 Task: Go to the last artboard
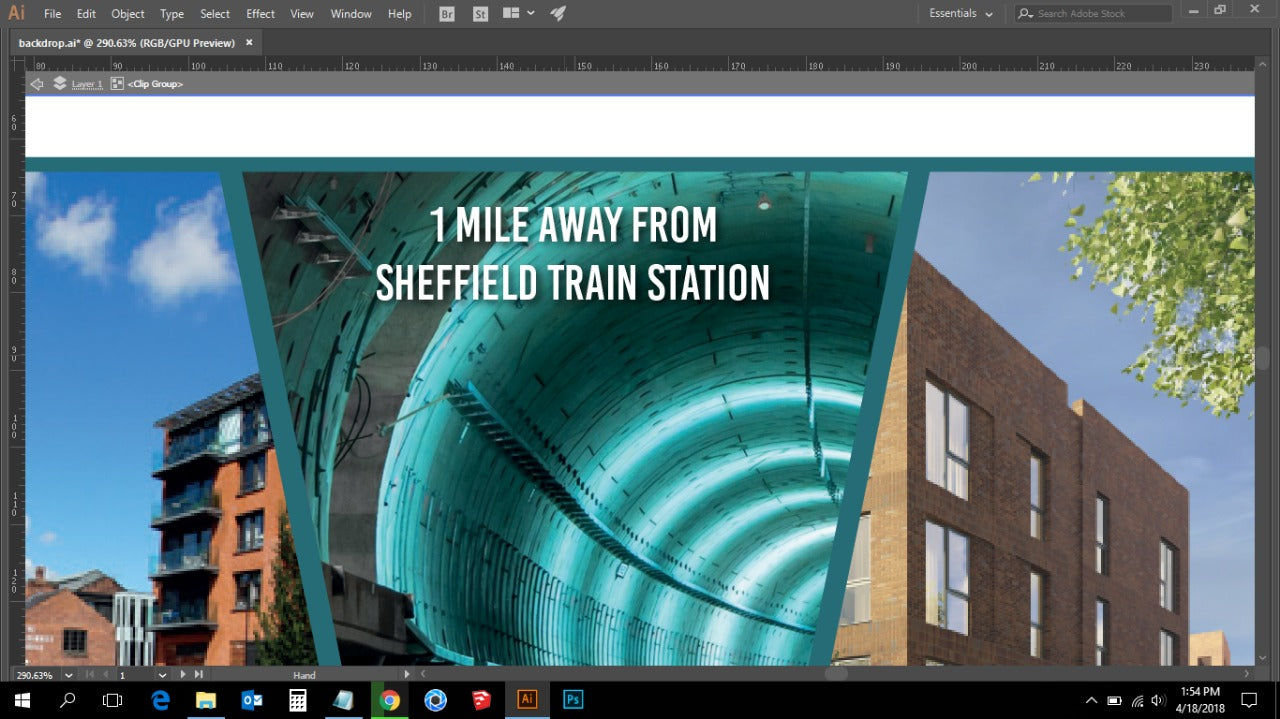tap(198, 675)
